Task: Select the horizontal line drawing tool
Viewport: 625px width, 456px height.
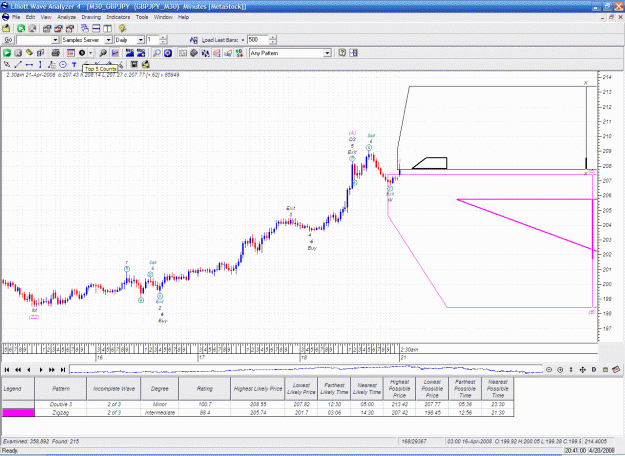Action: (x=29, y=65)
